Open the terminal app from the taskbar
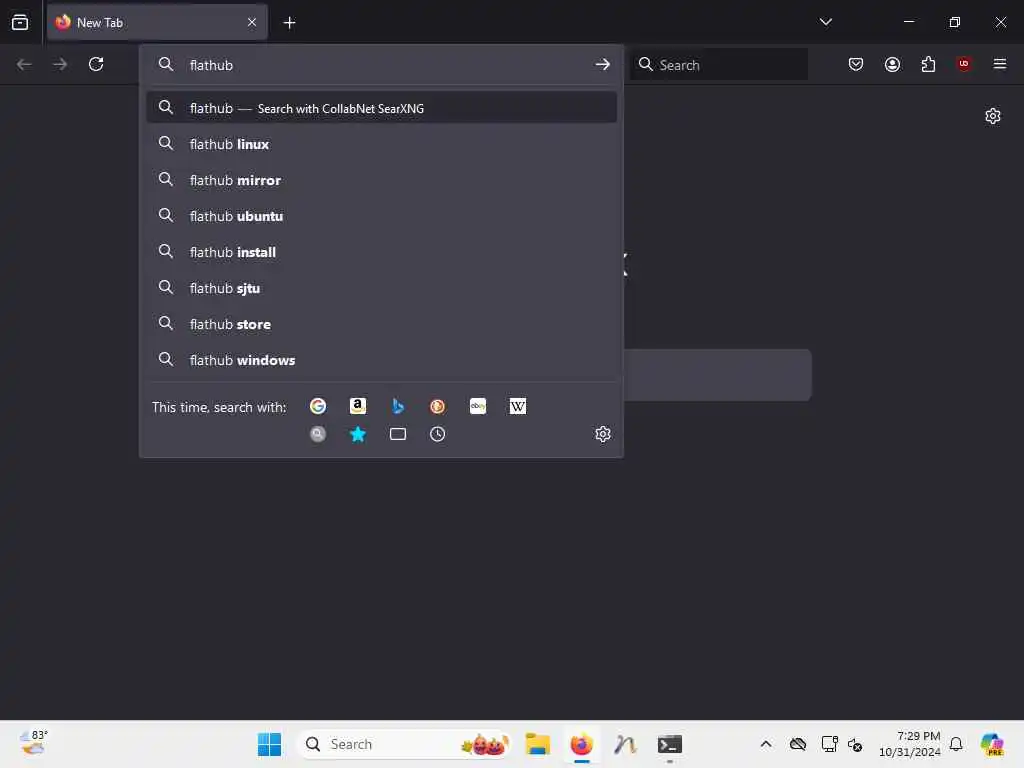Viewport: 1024px width, 768px height. (x=670, y=744)
